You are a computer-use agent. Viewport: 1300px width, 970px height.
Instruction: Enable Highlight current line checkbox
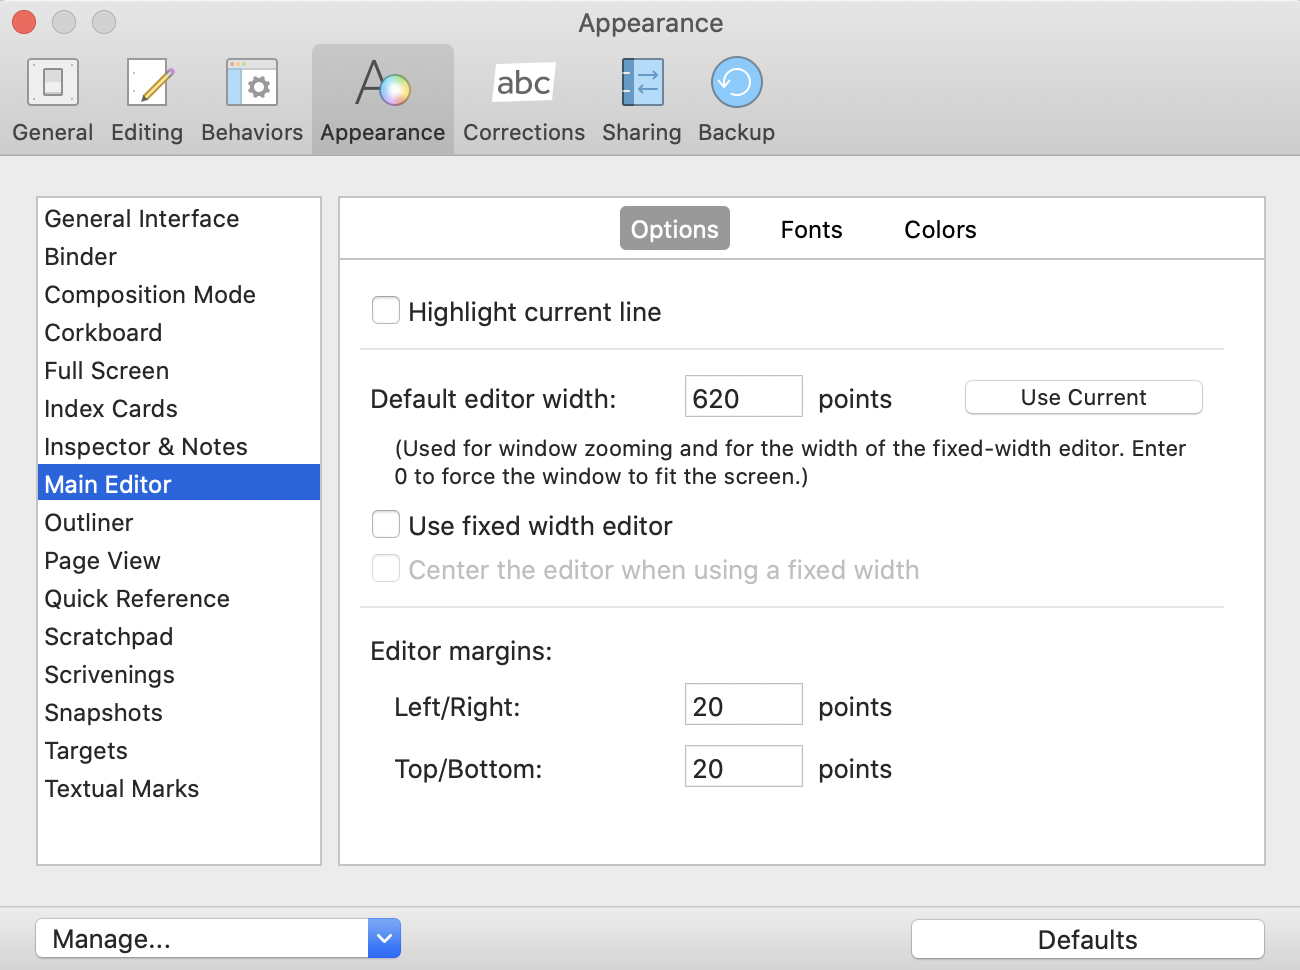386,311
